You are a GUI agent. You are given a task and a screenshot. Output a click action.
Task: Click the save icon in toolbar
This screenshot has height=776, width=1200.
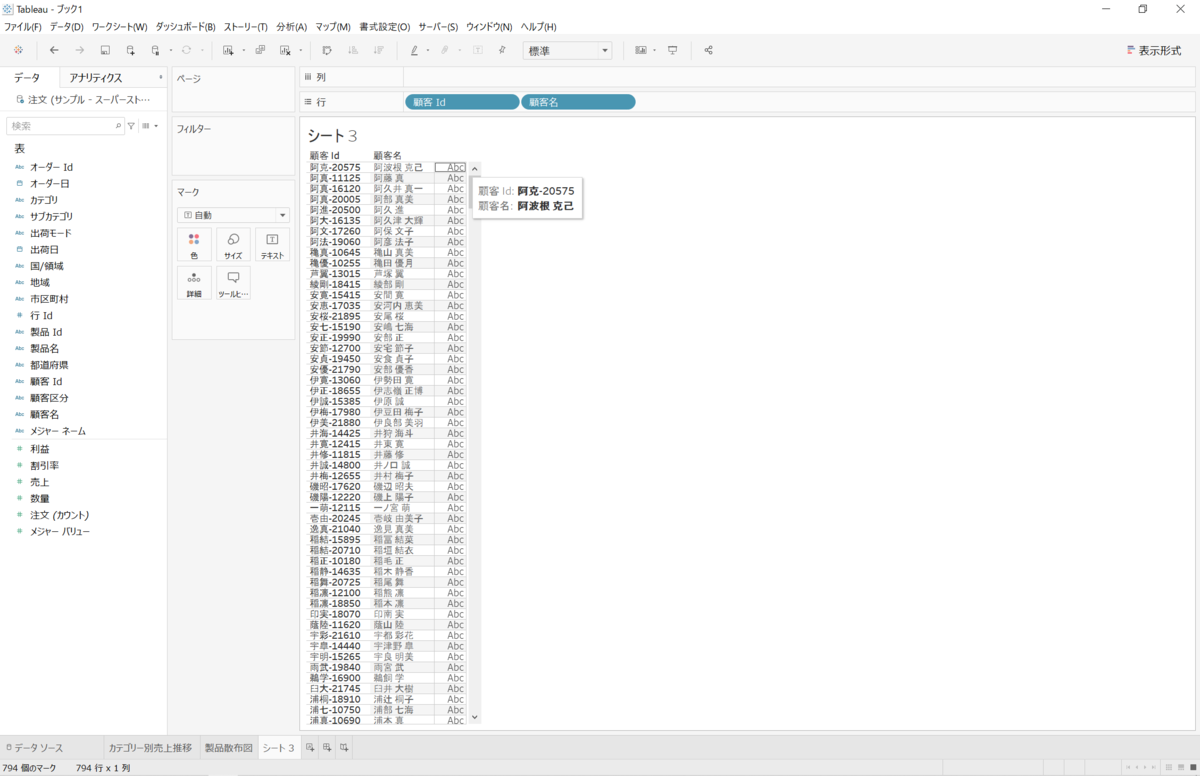(105, 50)
